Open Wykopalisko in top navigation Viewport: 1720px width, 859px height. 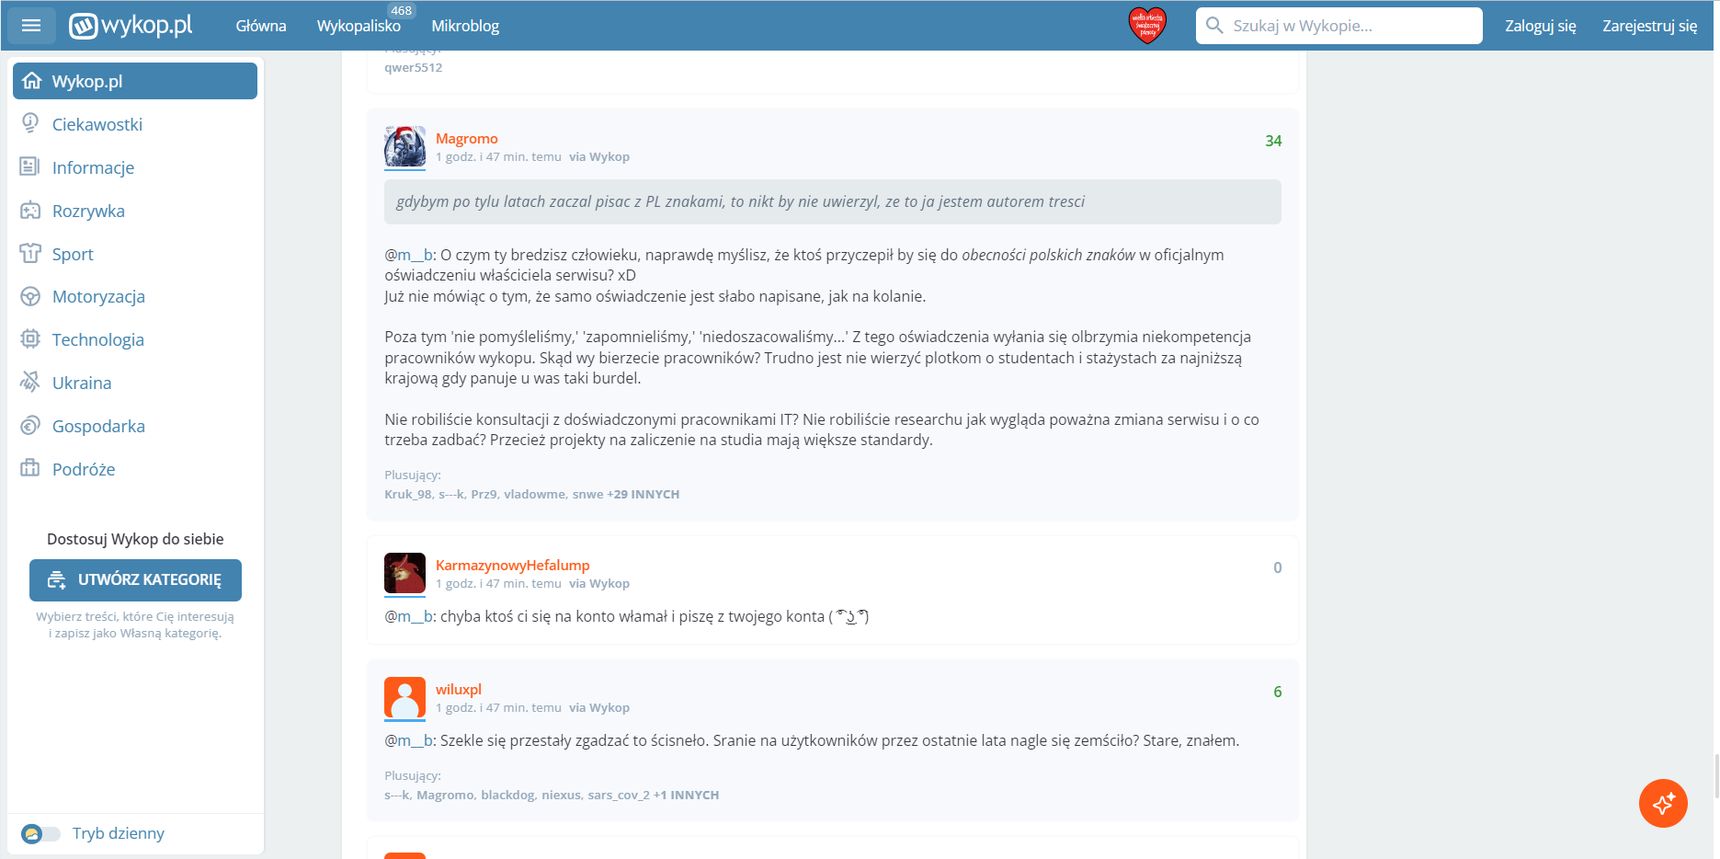pyautogui.click(x=359, y=26)
